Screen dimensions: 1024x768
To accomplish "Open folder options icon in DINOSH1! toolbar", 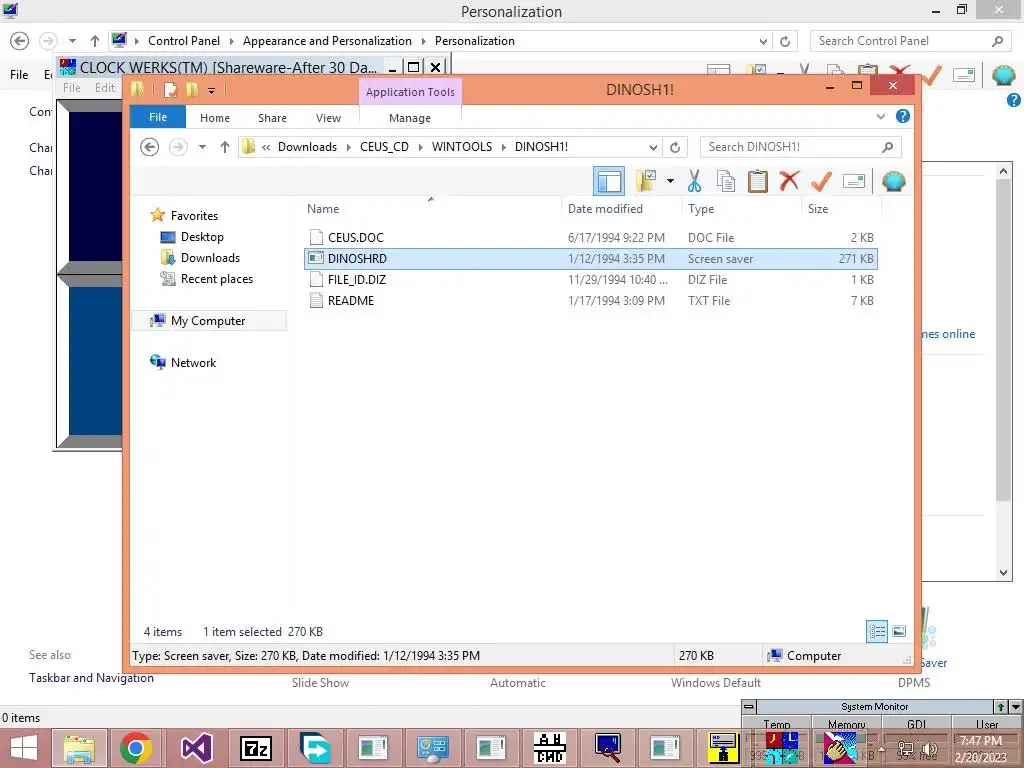I will pos(647,181).
